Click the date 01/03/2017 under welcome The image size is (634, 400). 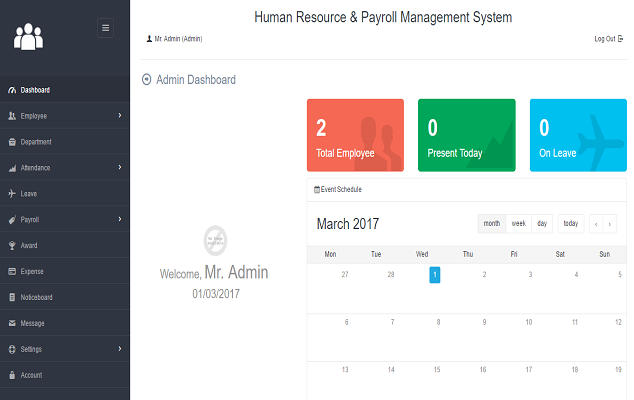(x=216, y=294)
